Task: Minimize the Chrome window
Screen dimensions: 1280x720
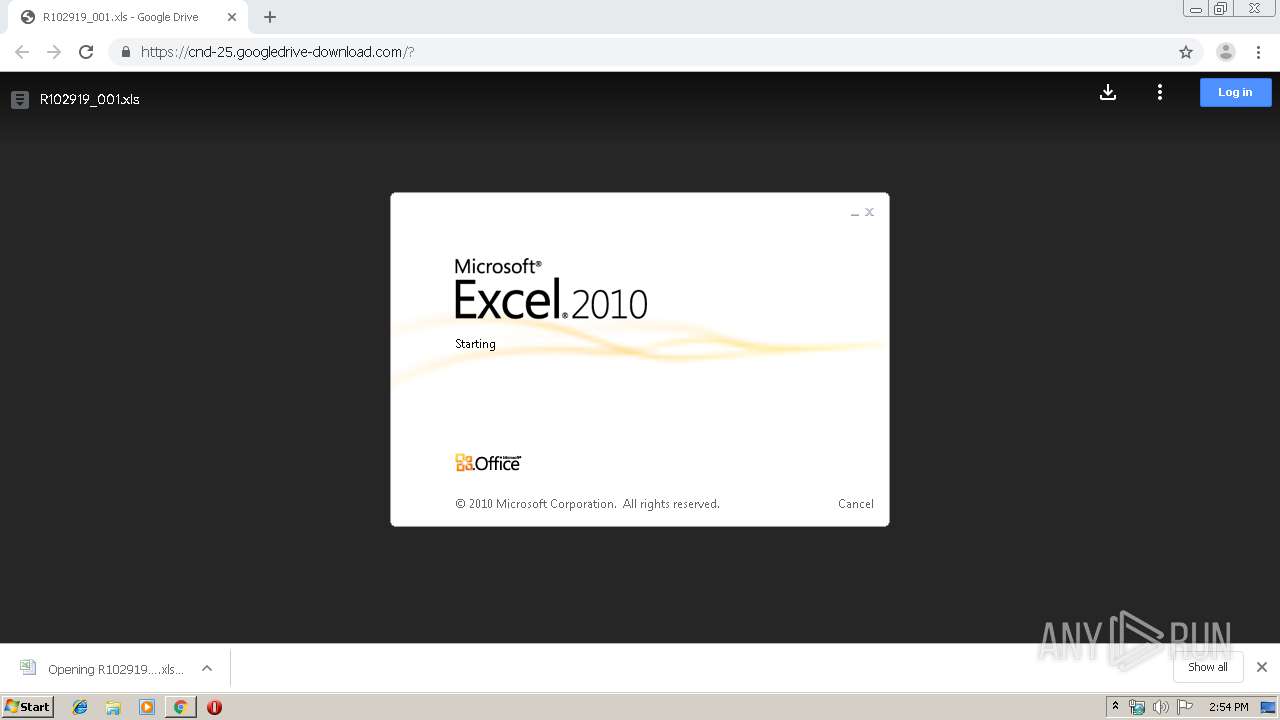Action: 1196,9
